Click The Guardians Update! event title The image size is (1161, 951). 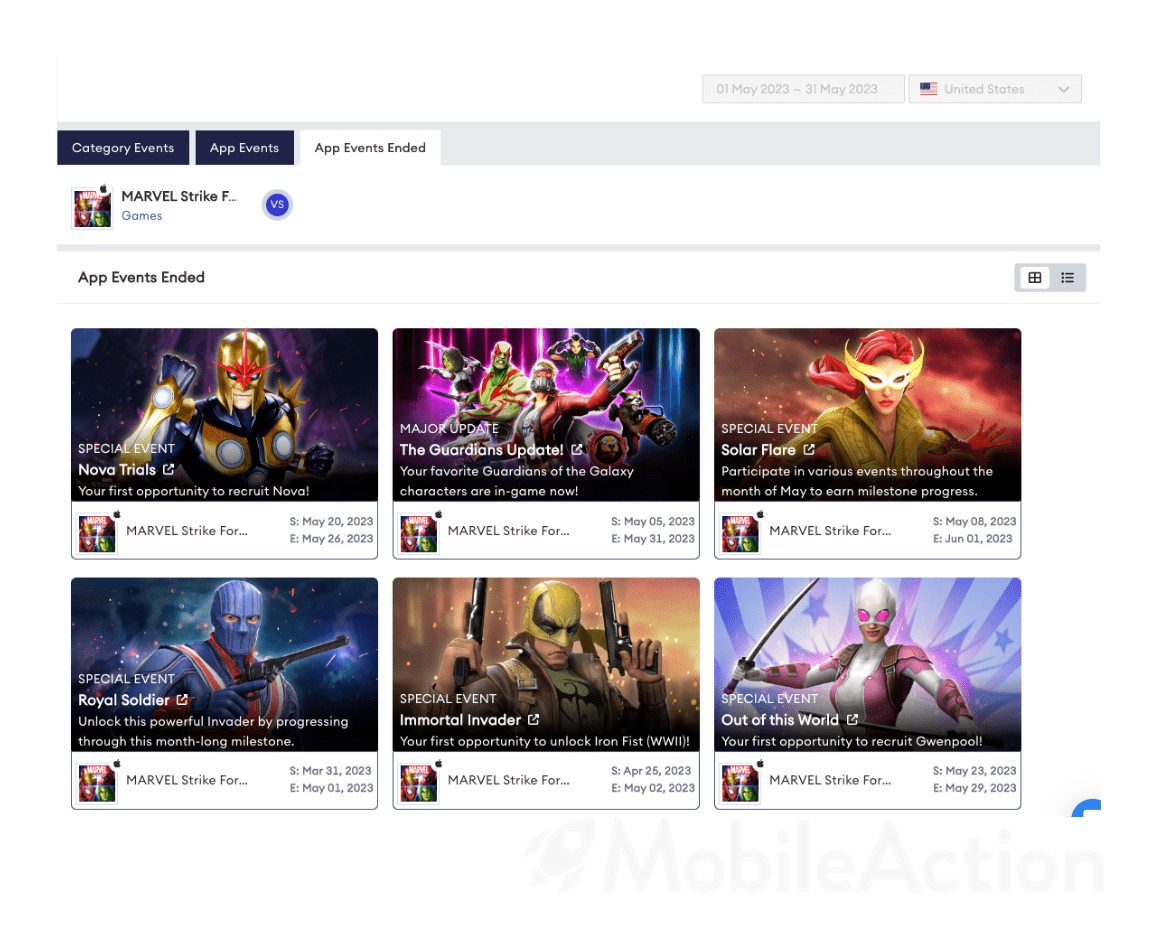[481, 450]
